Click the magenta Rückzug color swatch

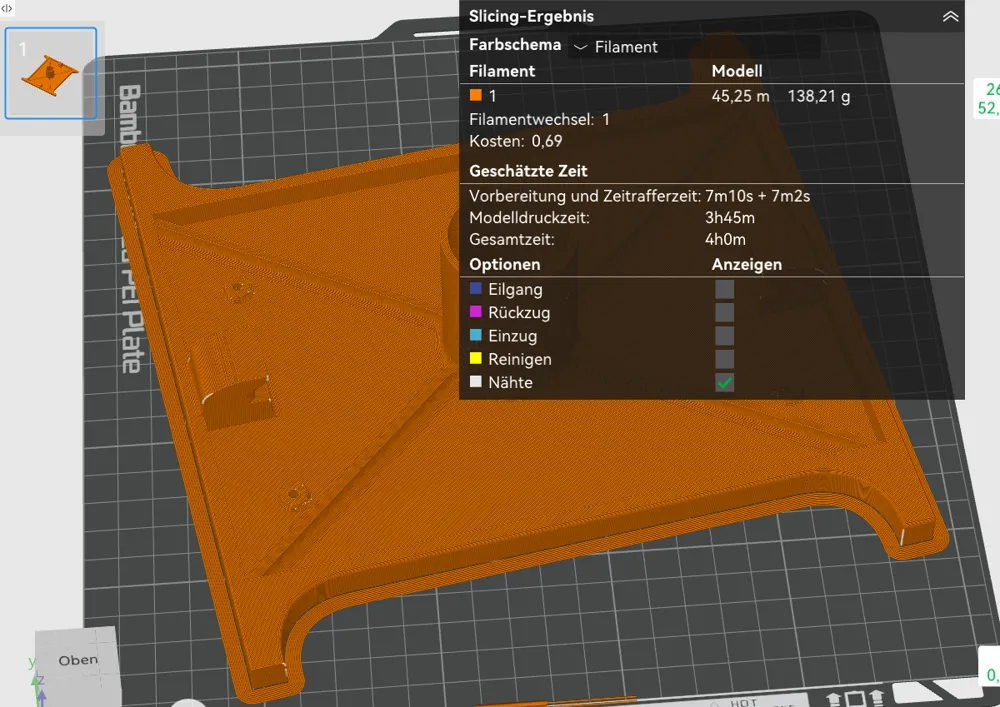click(x=476, y=312)
